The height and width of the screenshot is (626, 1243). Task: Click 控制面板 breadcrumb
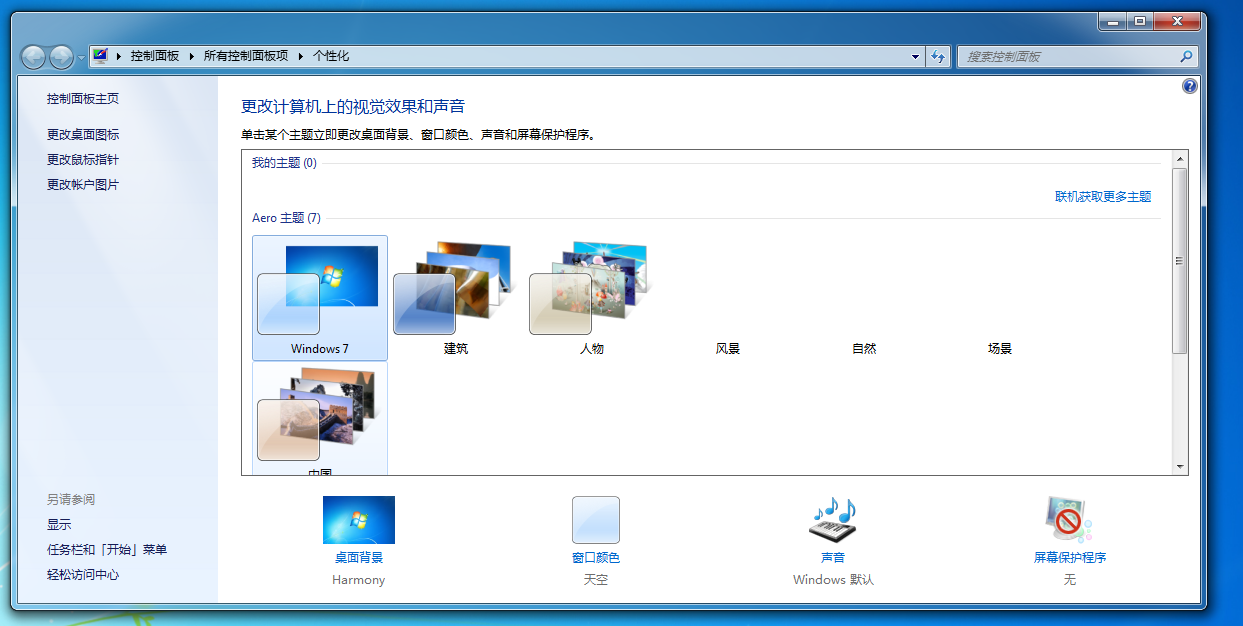point(155,57)
